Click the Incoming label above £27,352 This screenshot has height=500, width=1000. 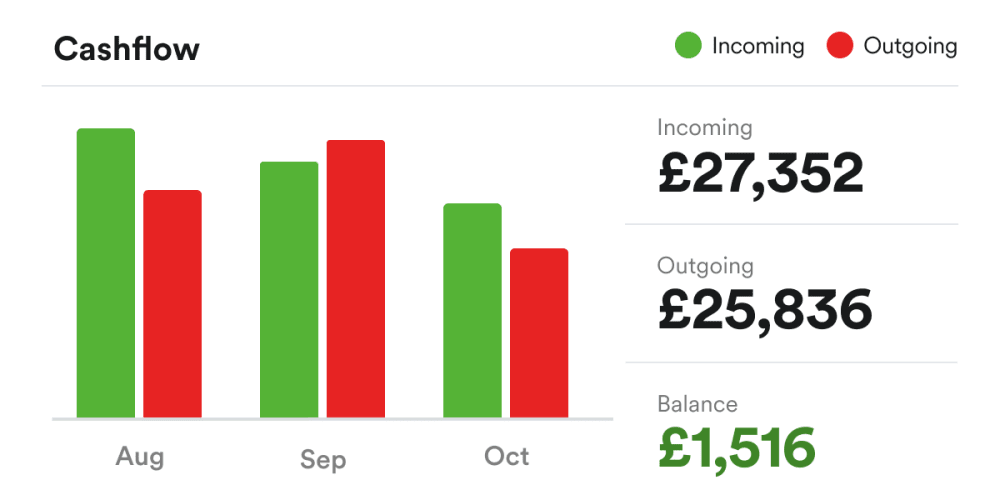click(x=704, y=128)
